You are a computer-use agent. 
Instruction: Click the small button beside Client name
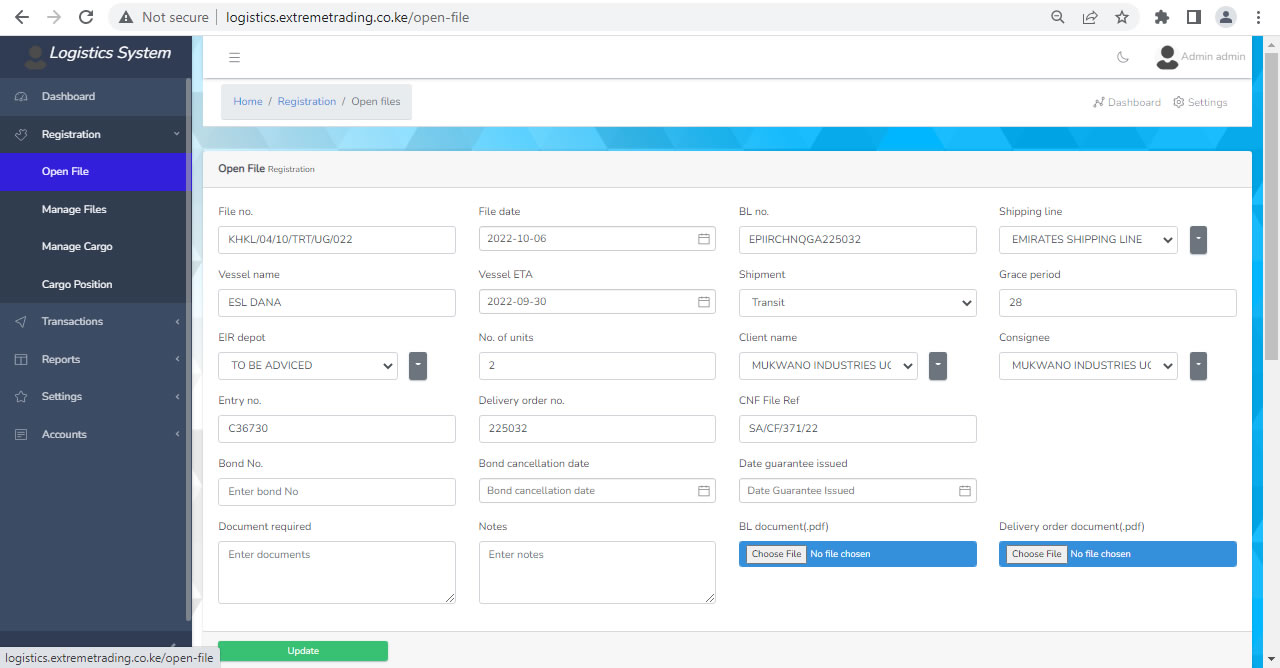click(937, 366)
